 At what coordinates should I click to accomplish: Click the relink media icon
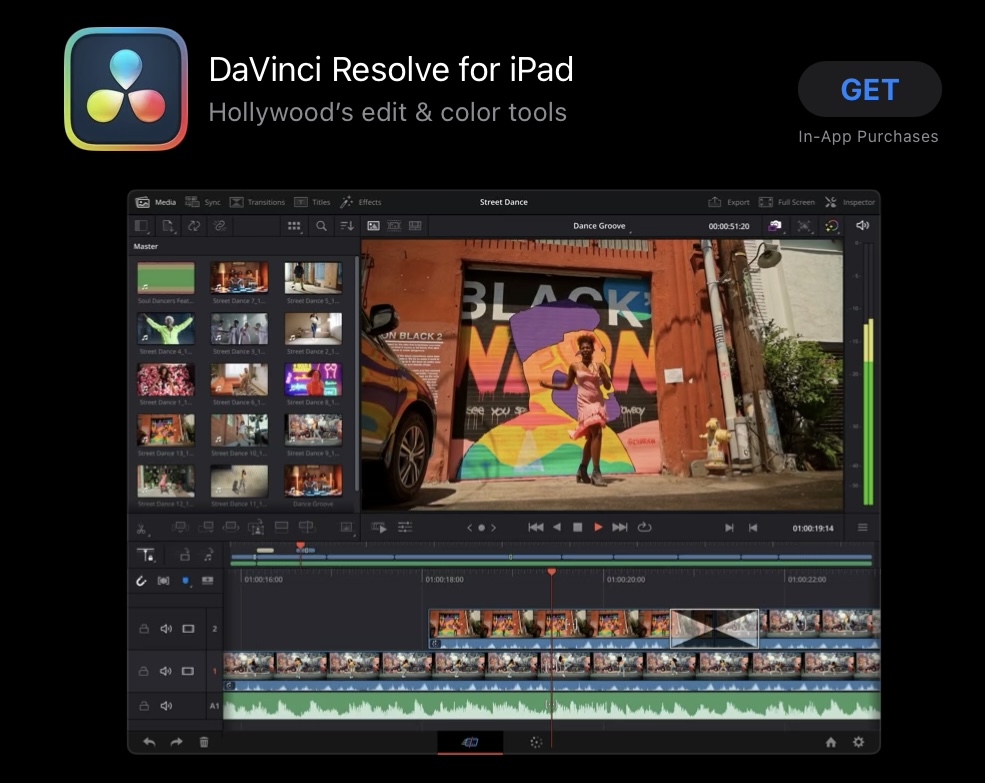pyautogui.click(x=219, y=226)
